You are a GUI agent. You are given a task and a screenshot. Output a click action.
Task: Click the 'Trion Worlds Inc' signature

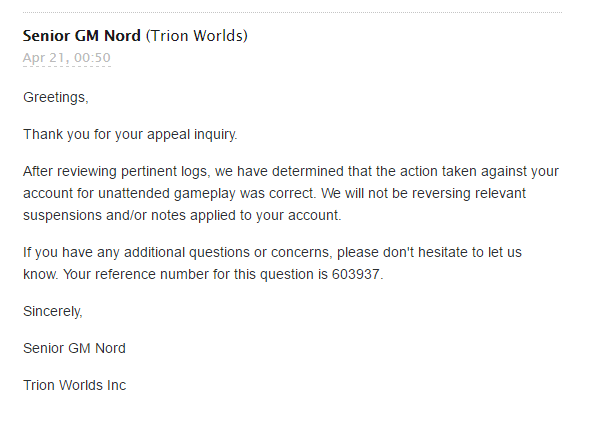point(75,385)
